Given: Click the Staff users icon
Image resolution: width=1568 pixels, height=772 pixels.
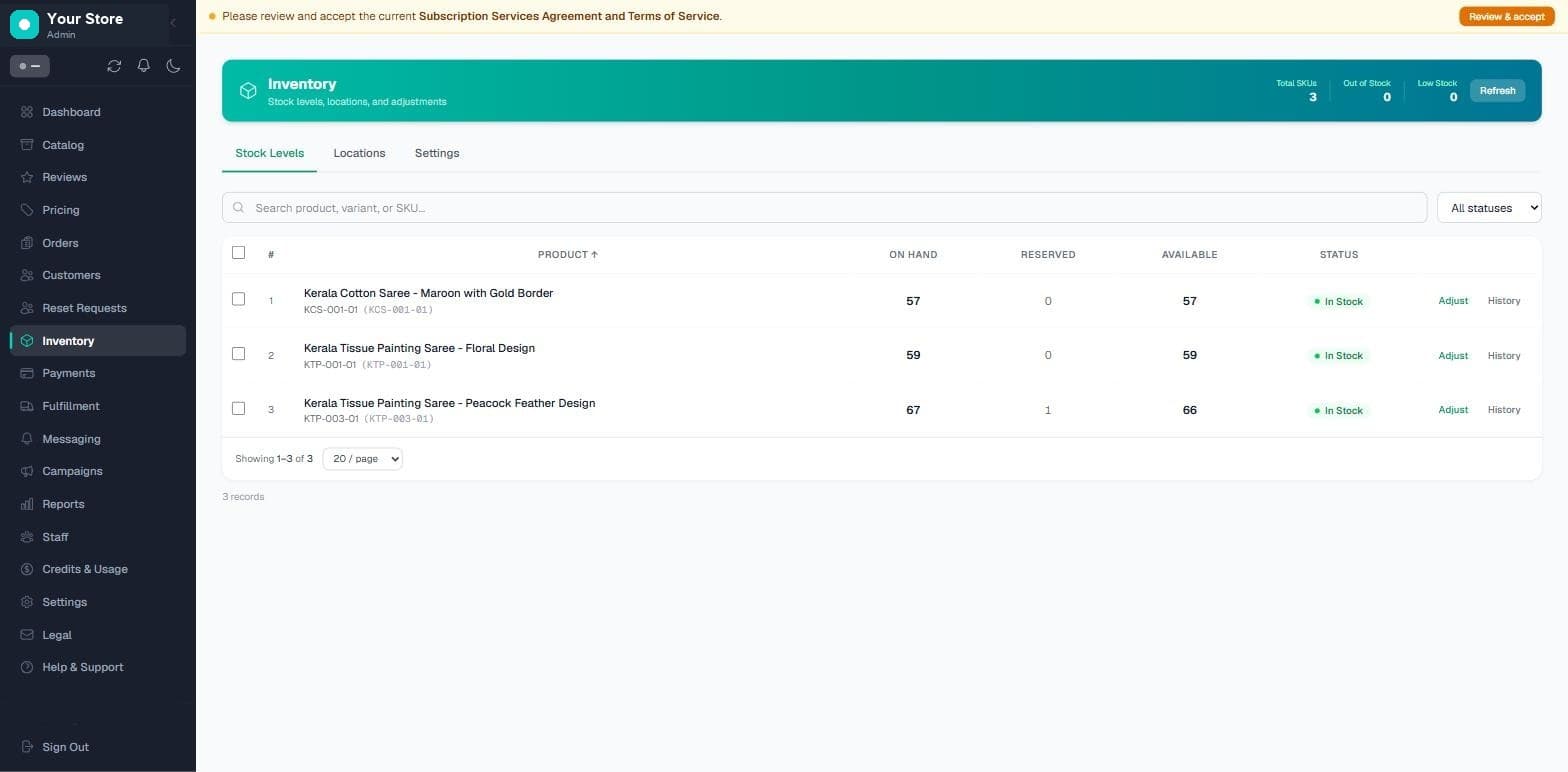Looking at the screenshot, I should [27, 537].
